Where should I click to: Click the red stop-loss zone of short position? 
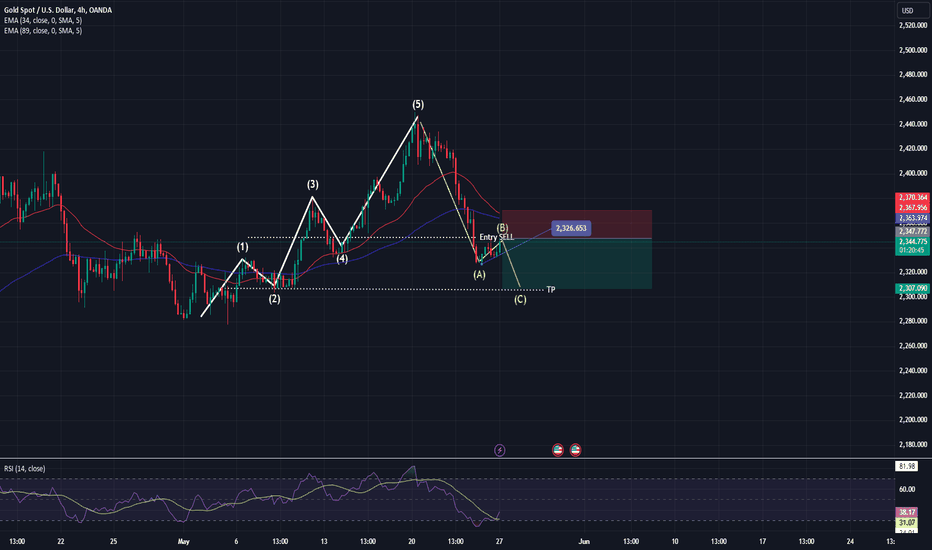pyautogui.click(x=577, y=224)
